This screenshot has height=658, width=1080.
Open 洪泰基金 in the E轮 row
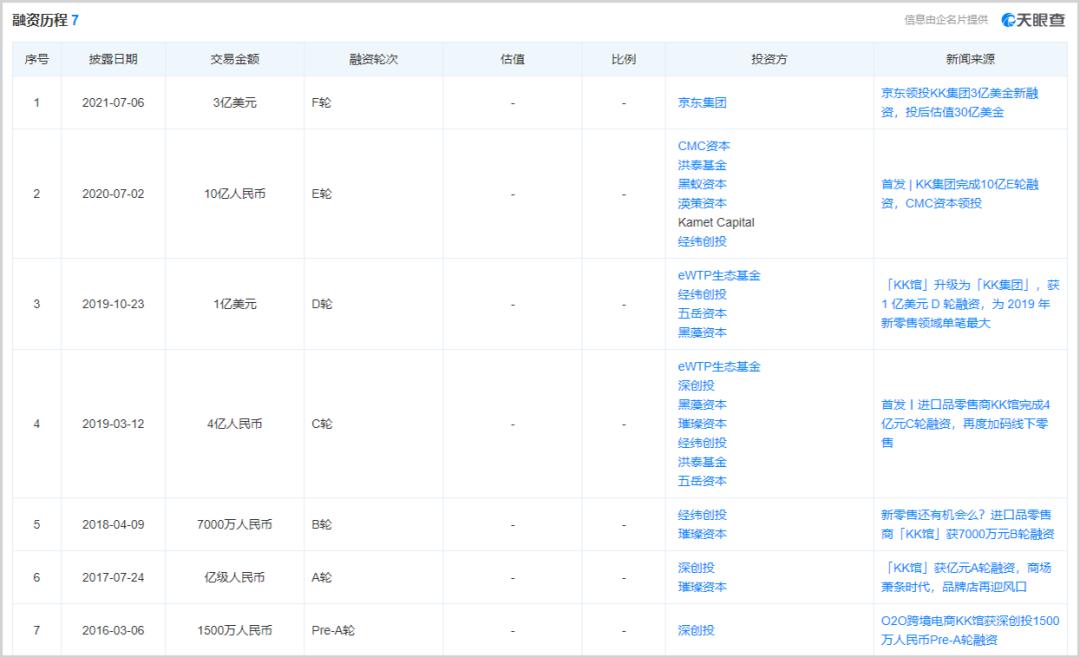tap(702, 165)
